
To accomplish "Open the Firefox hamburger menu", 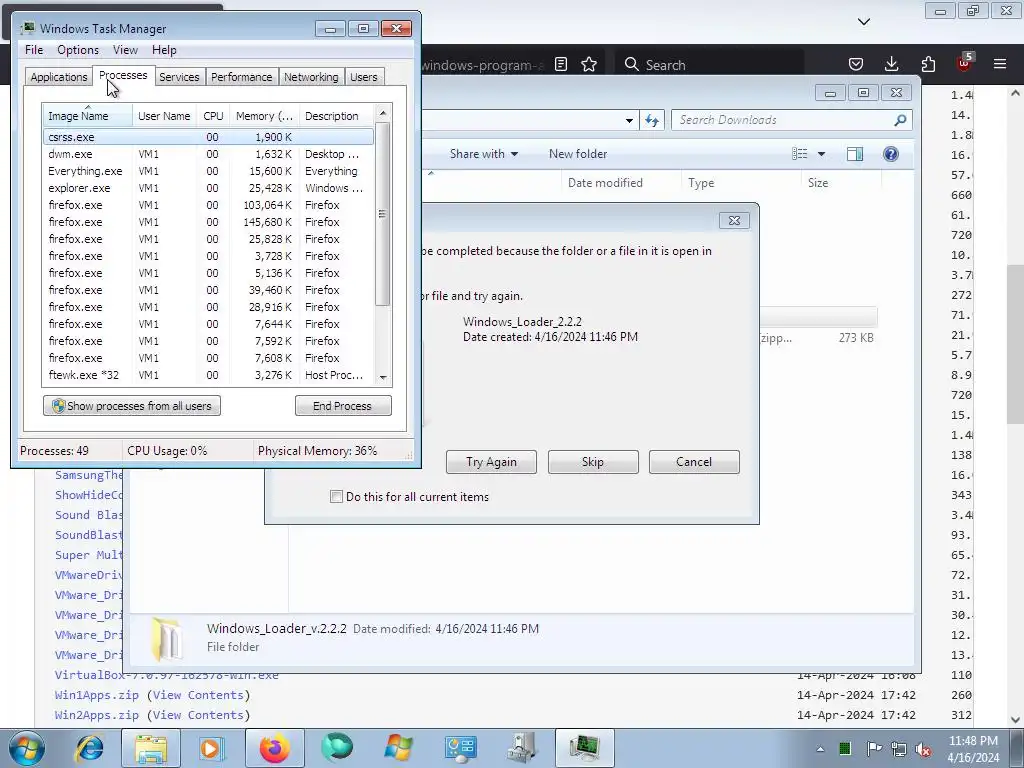I will click(x=1000, y=64).
